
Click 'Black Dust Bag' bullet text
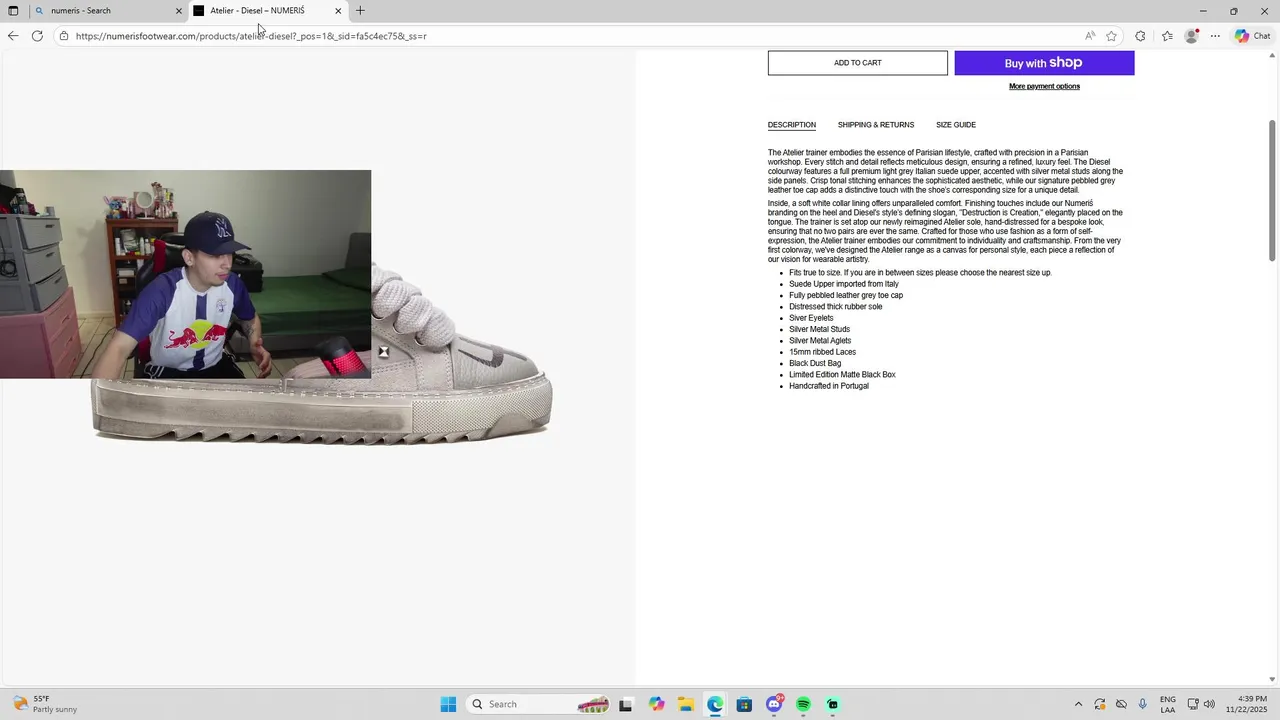(815, 364)
